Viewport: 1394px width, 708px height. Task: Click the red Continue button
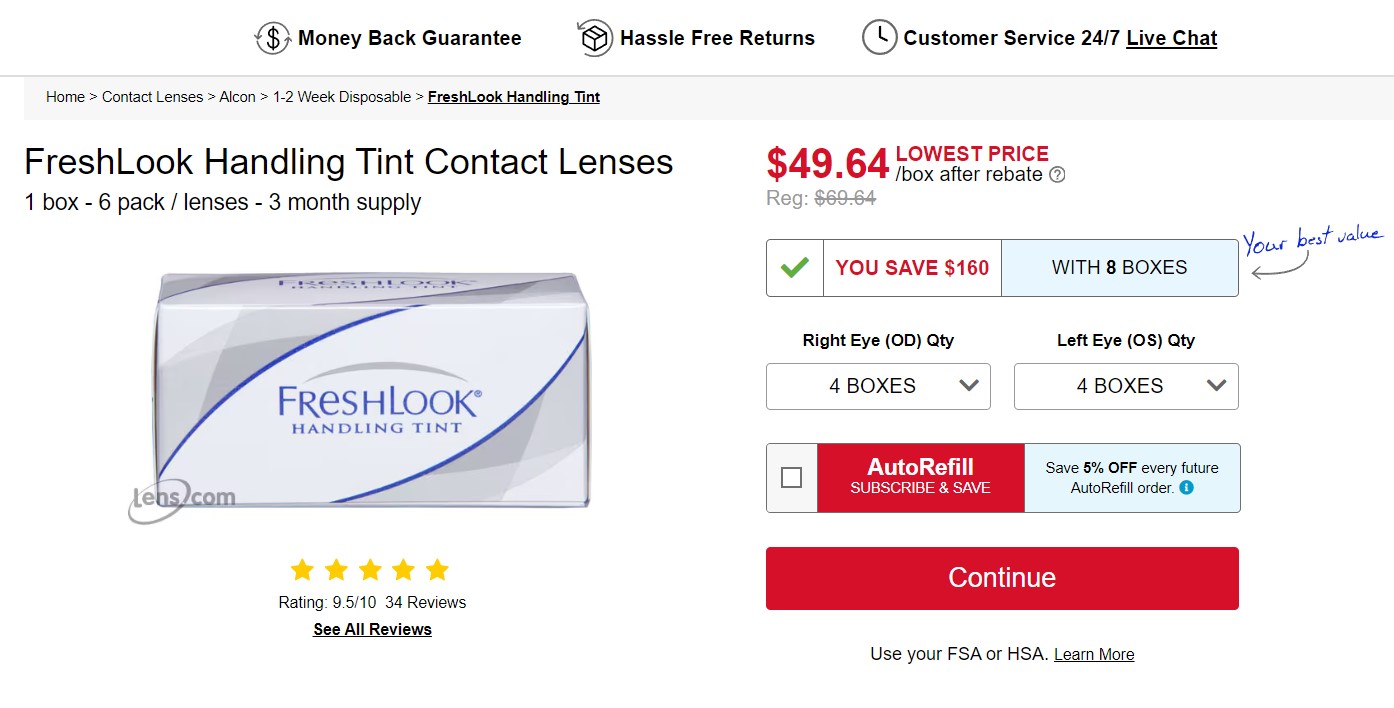click(x=1002, y=578)
